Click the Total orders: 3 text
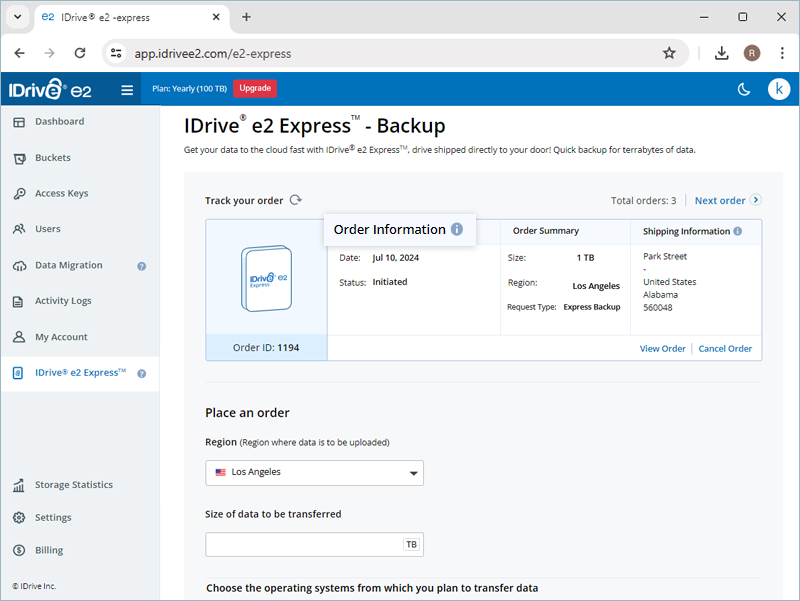Screen dimensions: 800x601 [643, 201]
